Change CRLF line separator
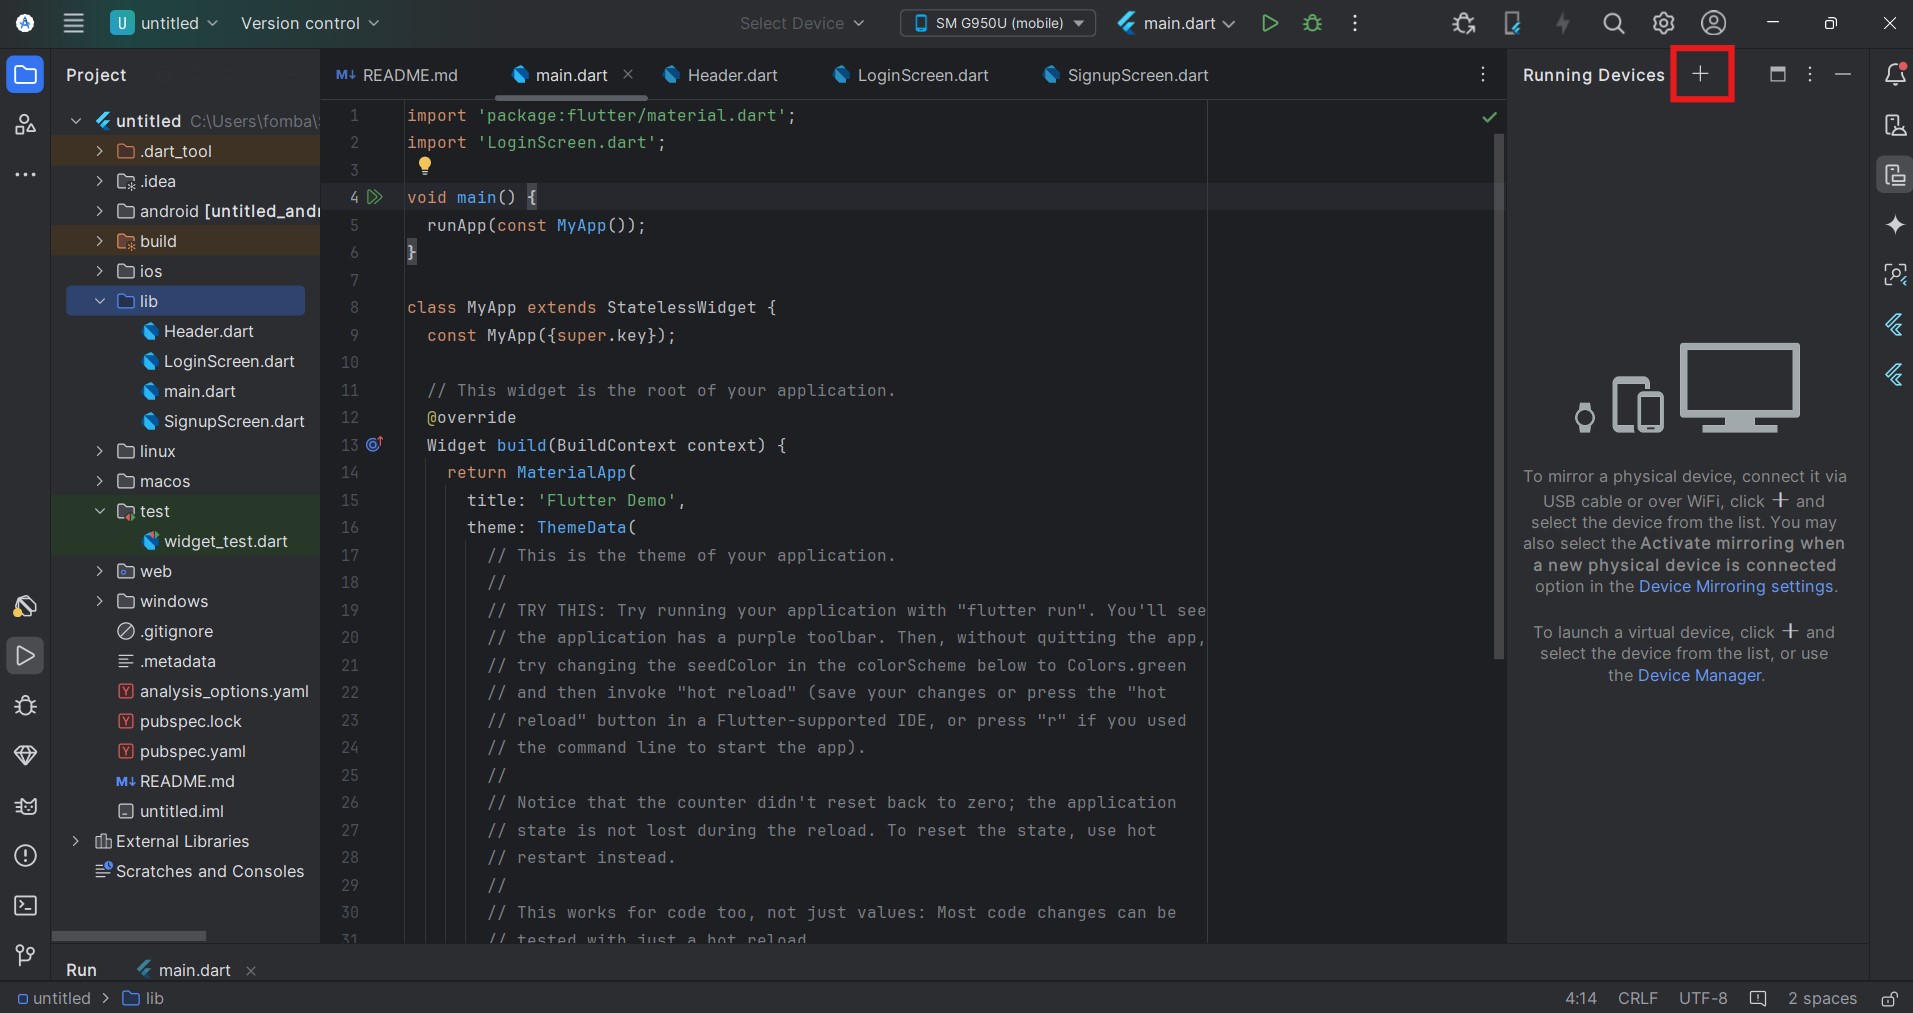Screen dimensions: 1913x1013 pyautogui.click(x=1637, y=998)
